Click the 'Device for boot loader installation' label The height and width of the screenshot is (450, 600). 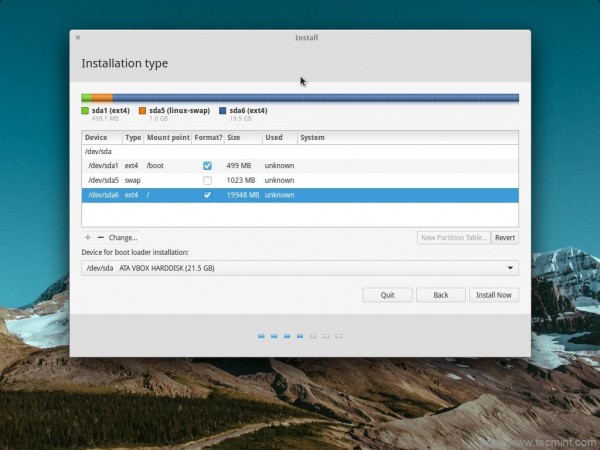click(x=135, y=252)
